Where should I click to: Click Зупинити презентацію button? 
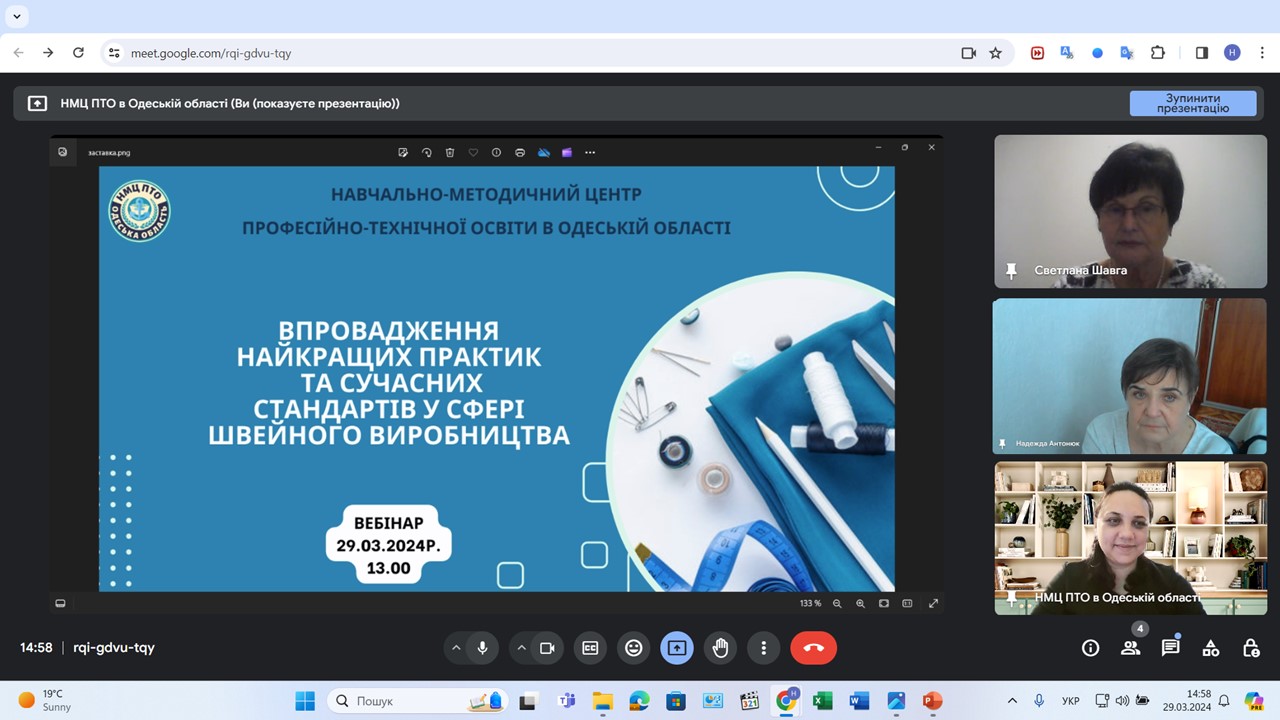[1192, 103]
